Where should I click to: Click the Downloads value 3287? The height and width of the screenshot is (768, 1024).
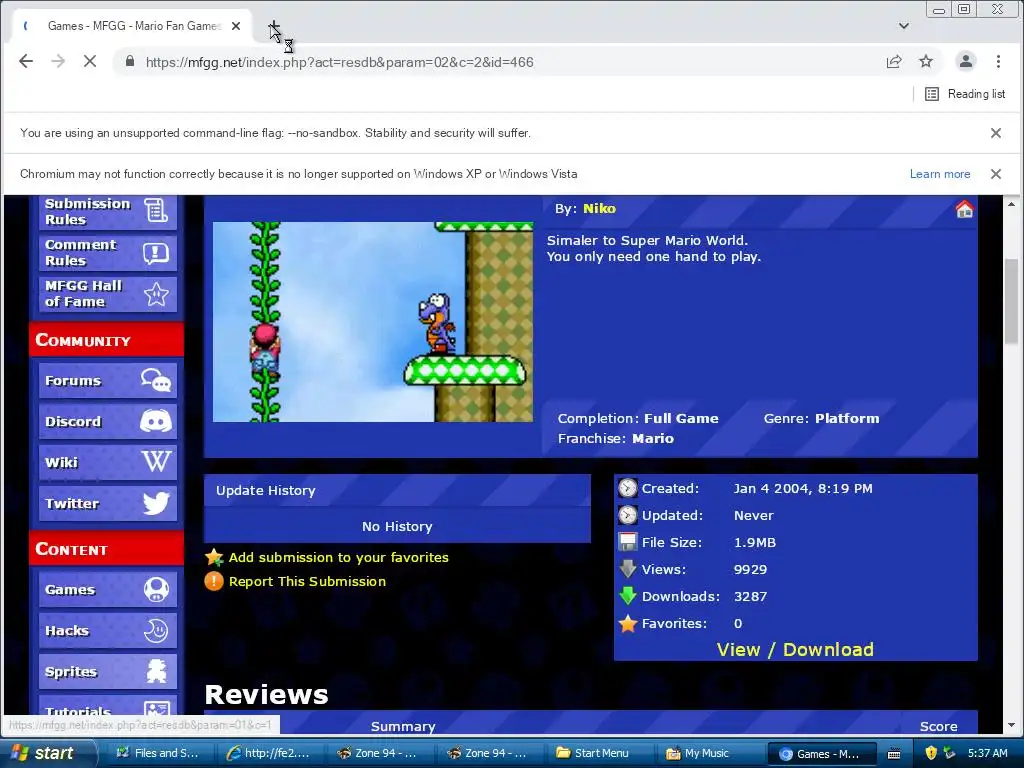(750, 596)
